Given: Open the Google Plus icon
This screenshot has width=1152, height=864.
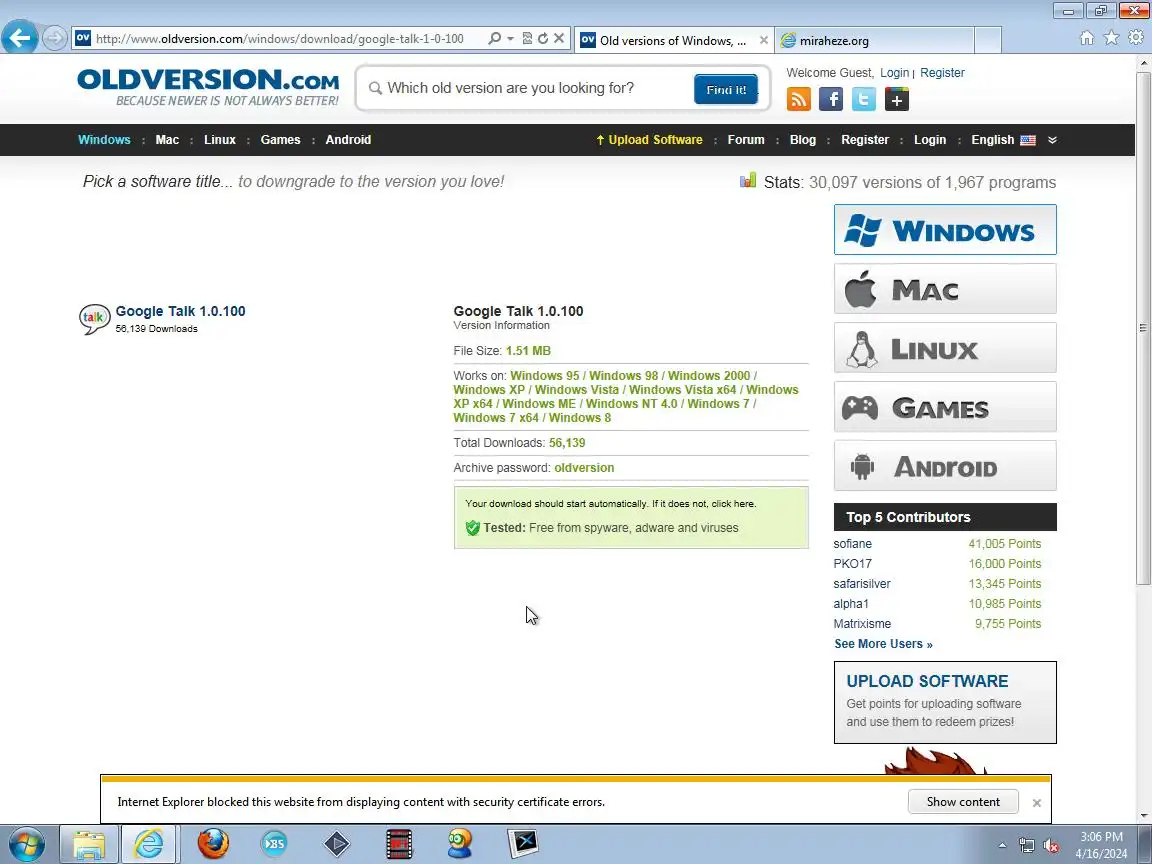Looking at the screenshot, I should (896, 99).
